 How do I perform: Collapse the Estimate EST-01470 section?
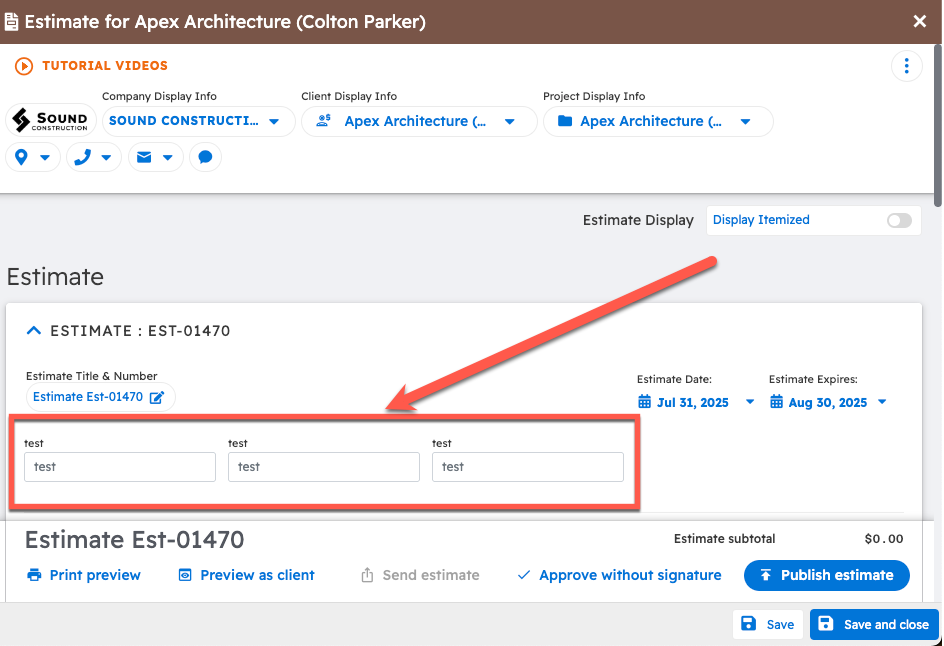pos(34,330)
